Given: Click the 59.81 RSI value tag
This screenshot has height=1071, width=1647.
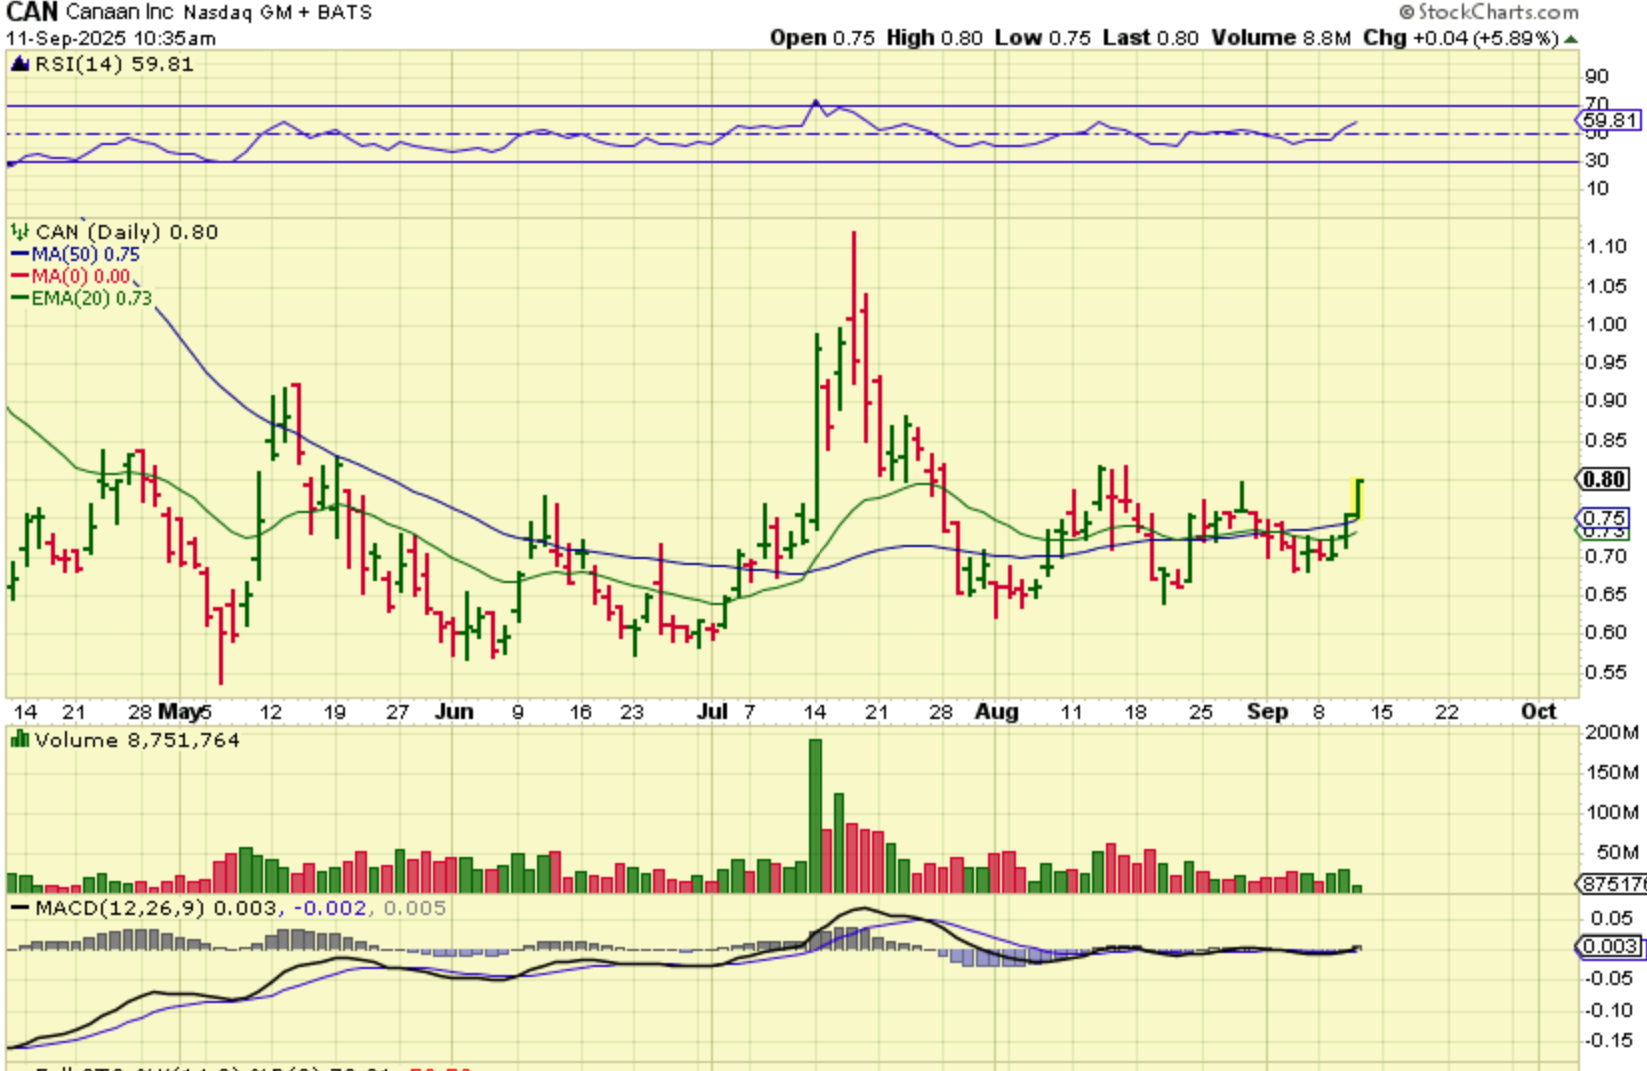Looking at the screenshot, I should pyautogui.click(x=1610, y=121).
